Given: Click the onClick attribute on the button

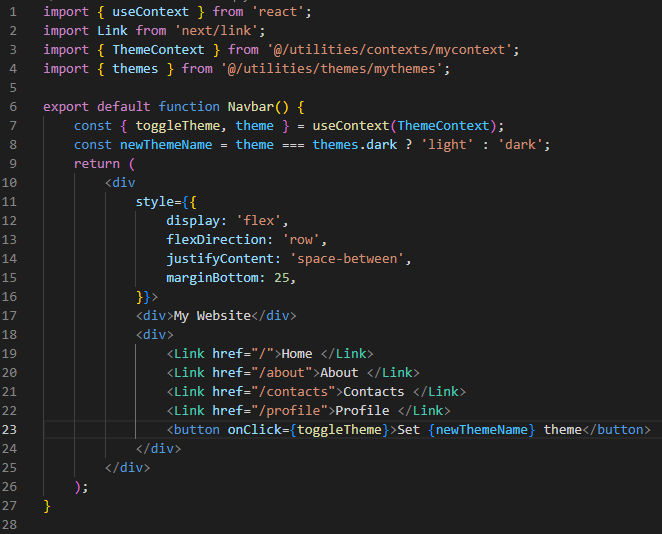Looking at the screenshot, I should (x=251, y=429).
